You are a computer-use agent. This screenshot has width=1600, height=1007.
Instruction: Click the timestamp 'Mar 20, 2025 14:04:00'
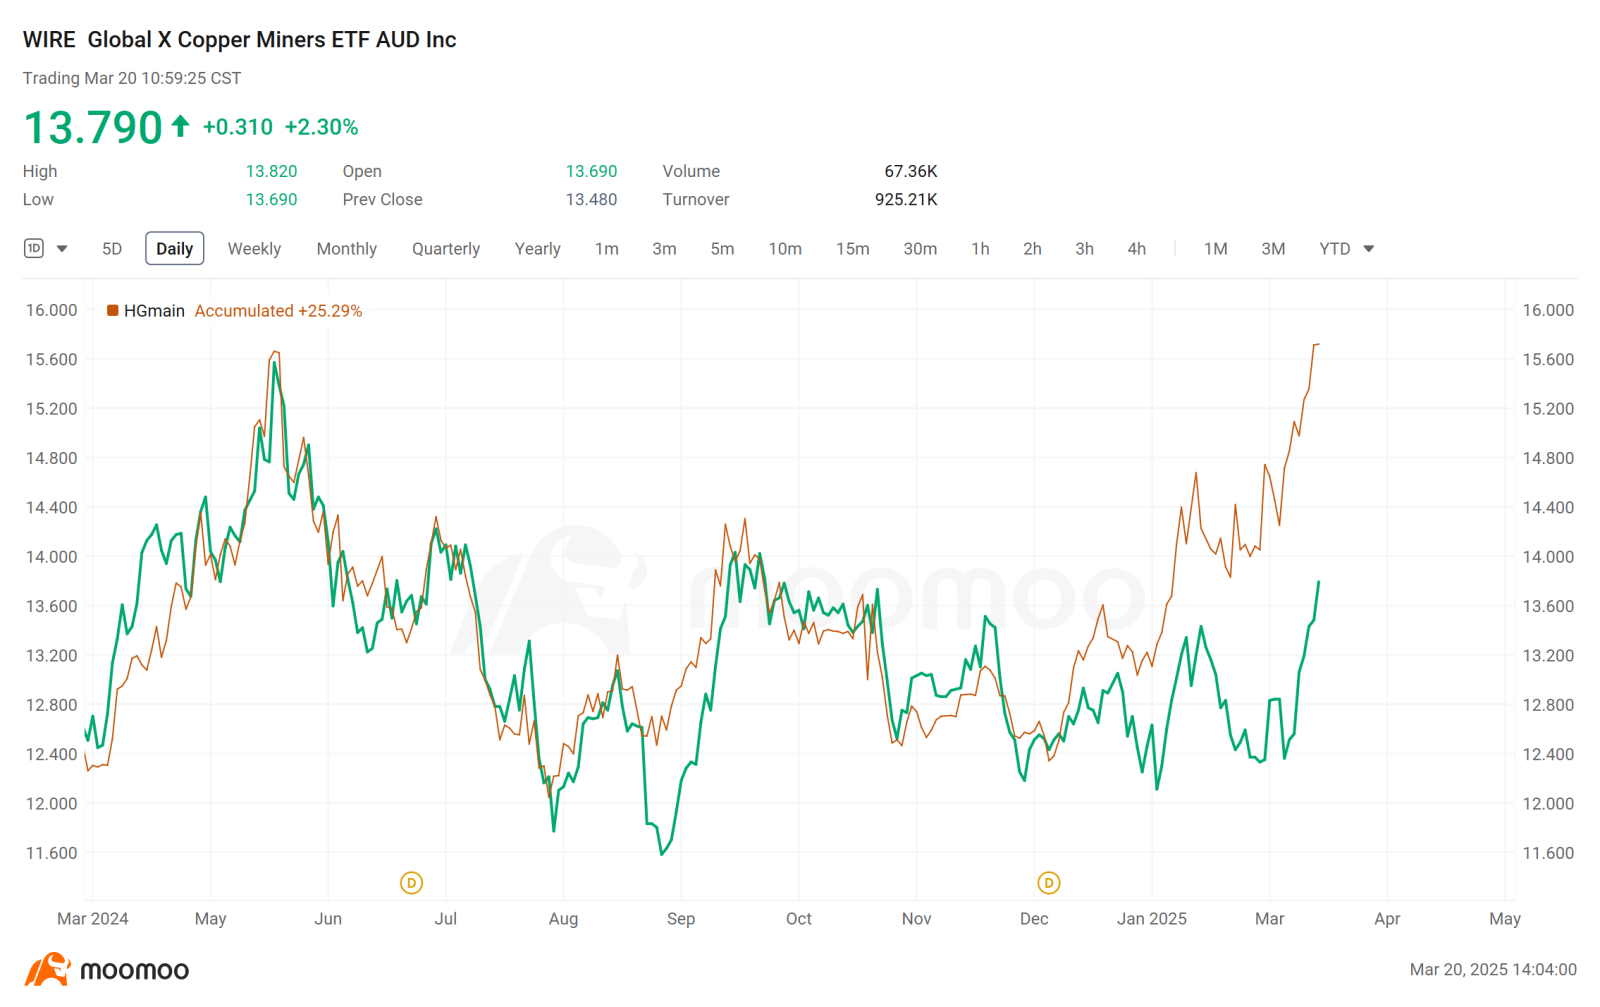(x=1493, y=970)
